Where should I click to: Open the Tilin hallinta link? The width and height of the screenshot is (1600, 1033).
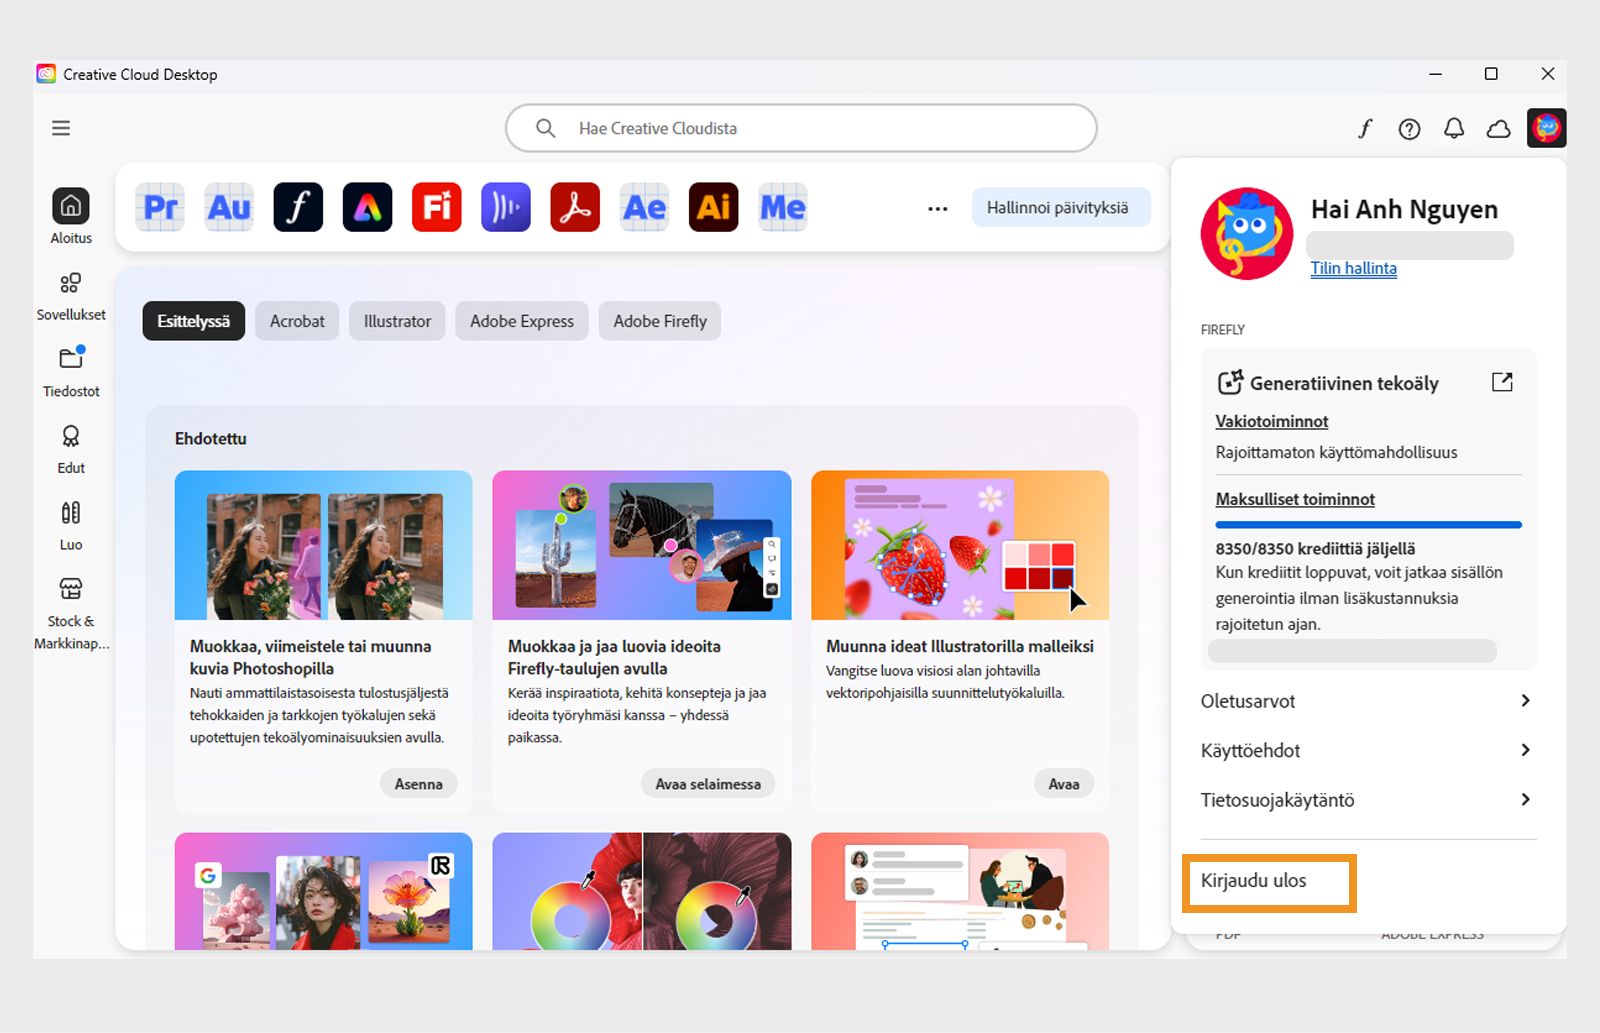1353,268
